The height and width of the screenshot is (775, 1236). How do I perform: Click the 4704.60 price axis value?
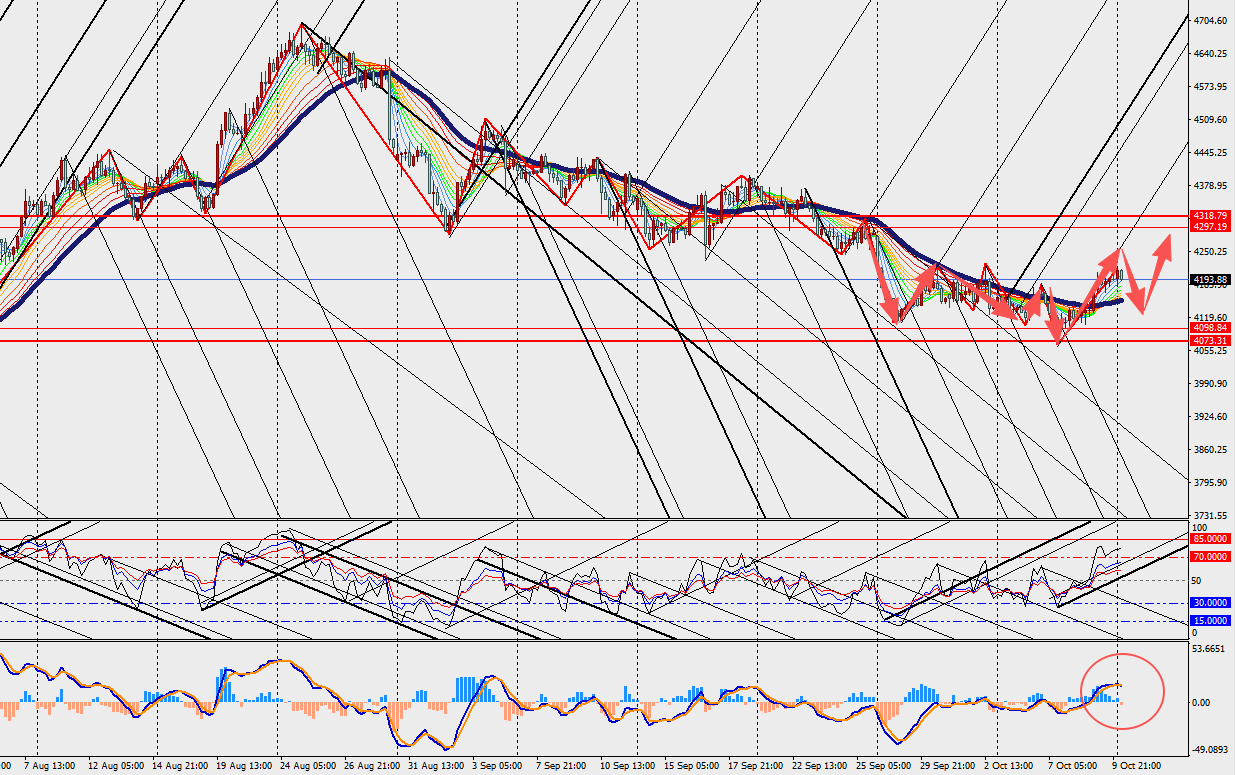point(1211,20)
